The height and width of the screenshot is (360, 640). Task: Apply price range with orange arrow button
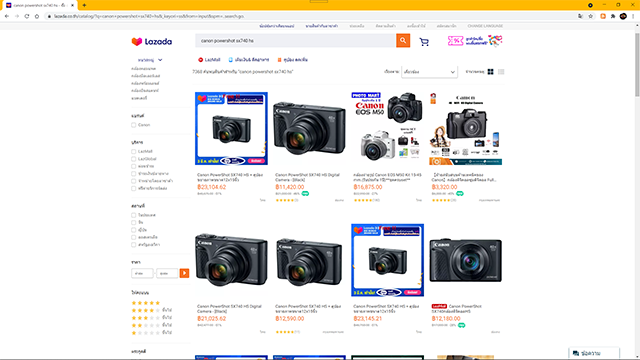[184, 273]
